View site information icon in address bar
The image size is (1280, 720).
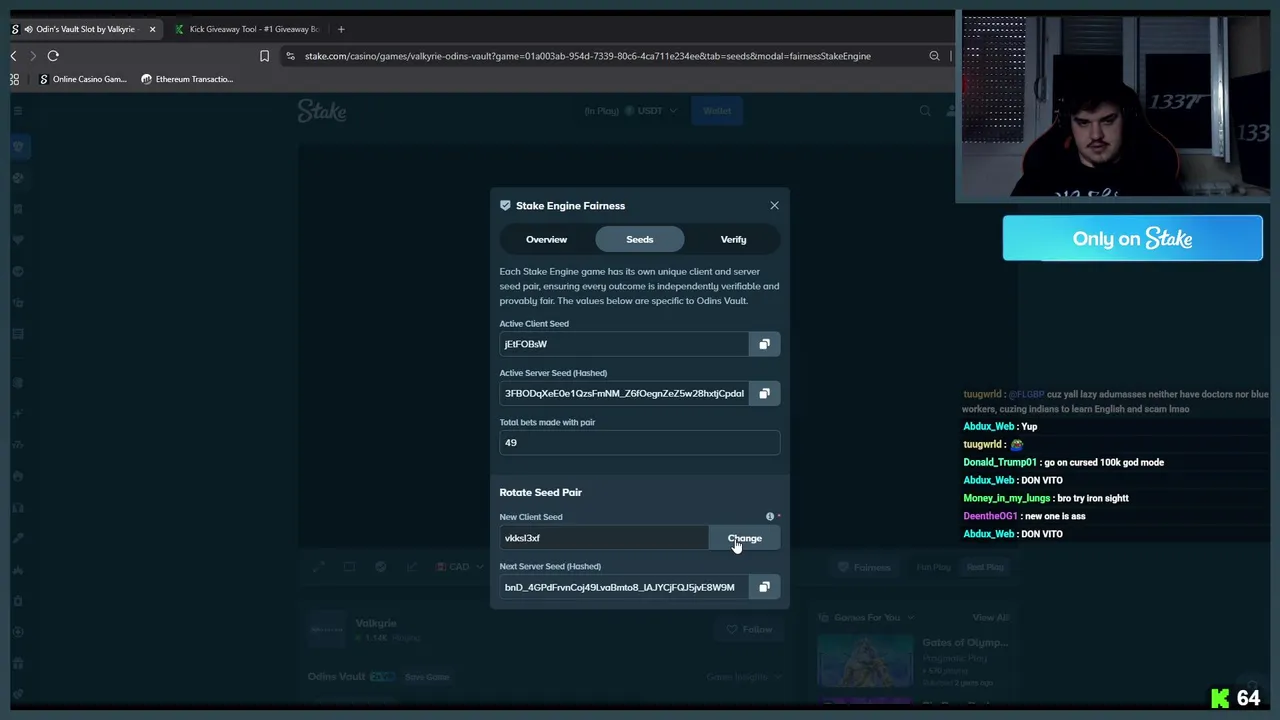290,56
